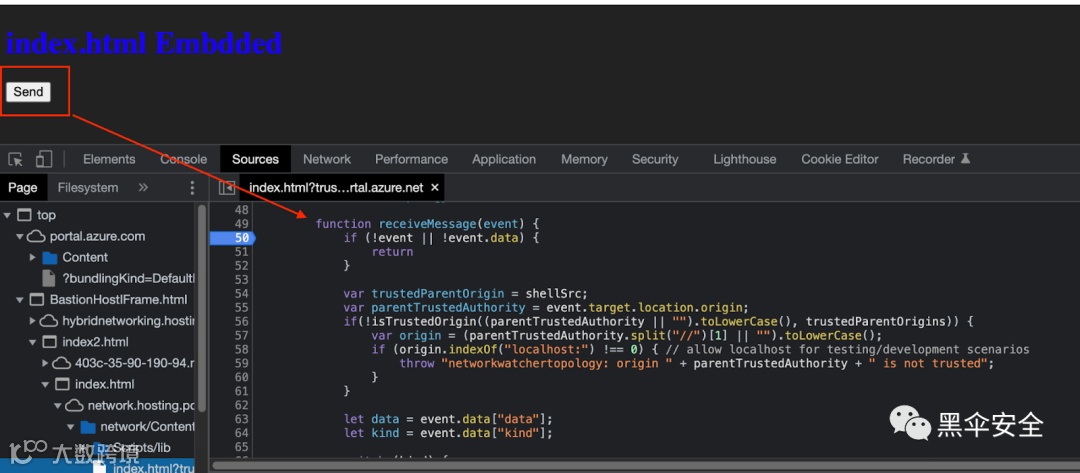Toggle the navigator sidebar collapse icon
1080x473 pixels.
click(x=227, y=187)
